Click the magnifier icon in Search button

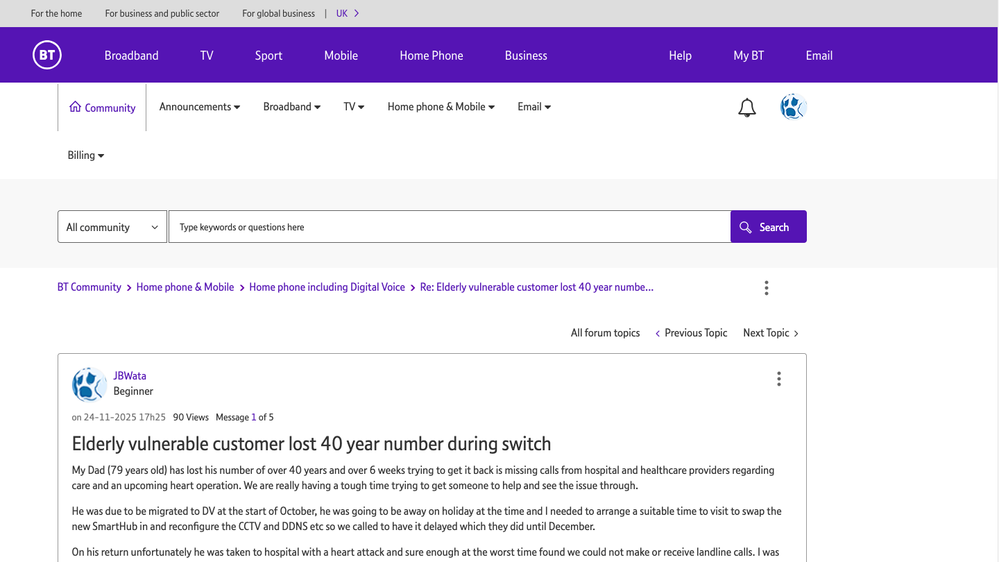(x=745, y=227)
